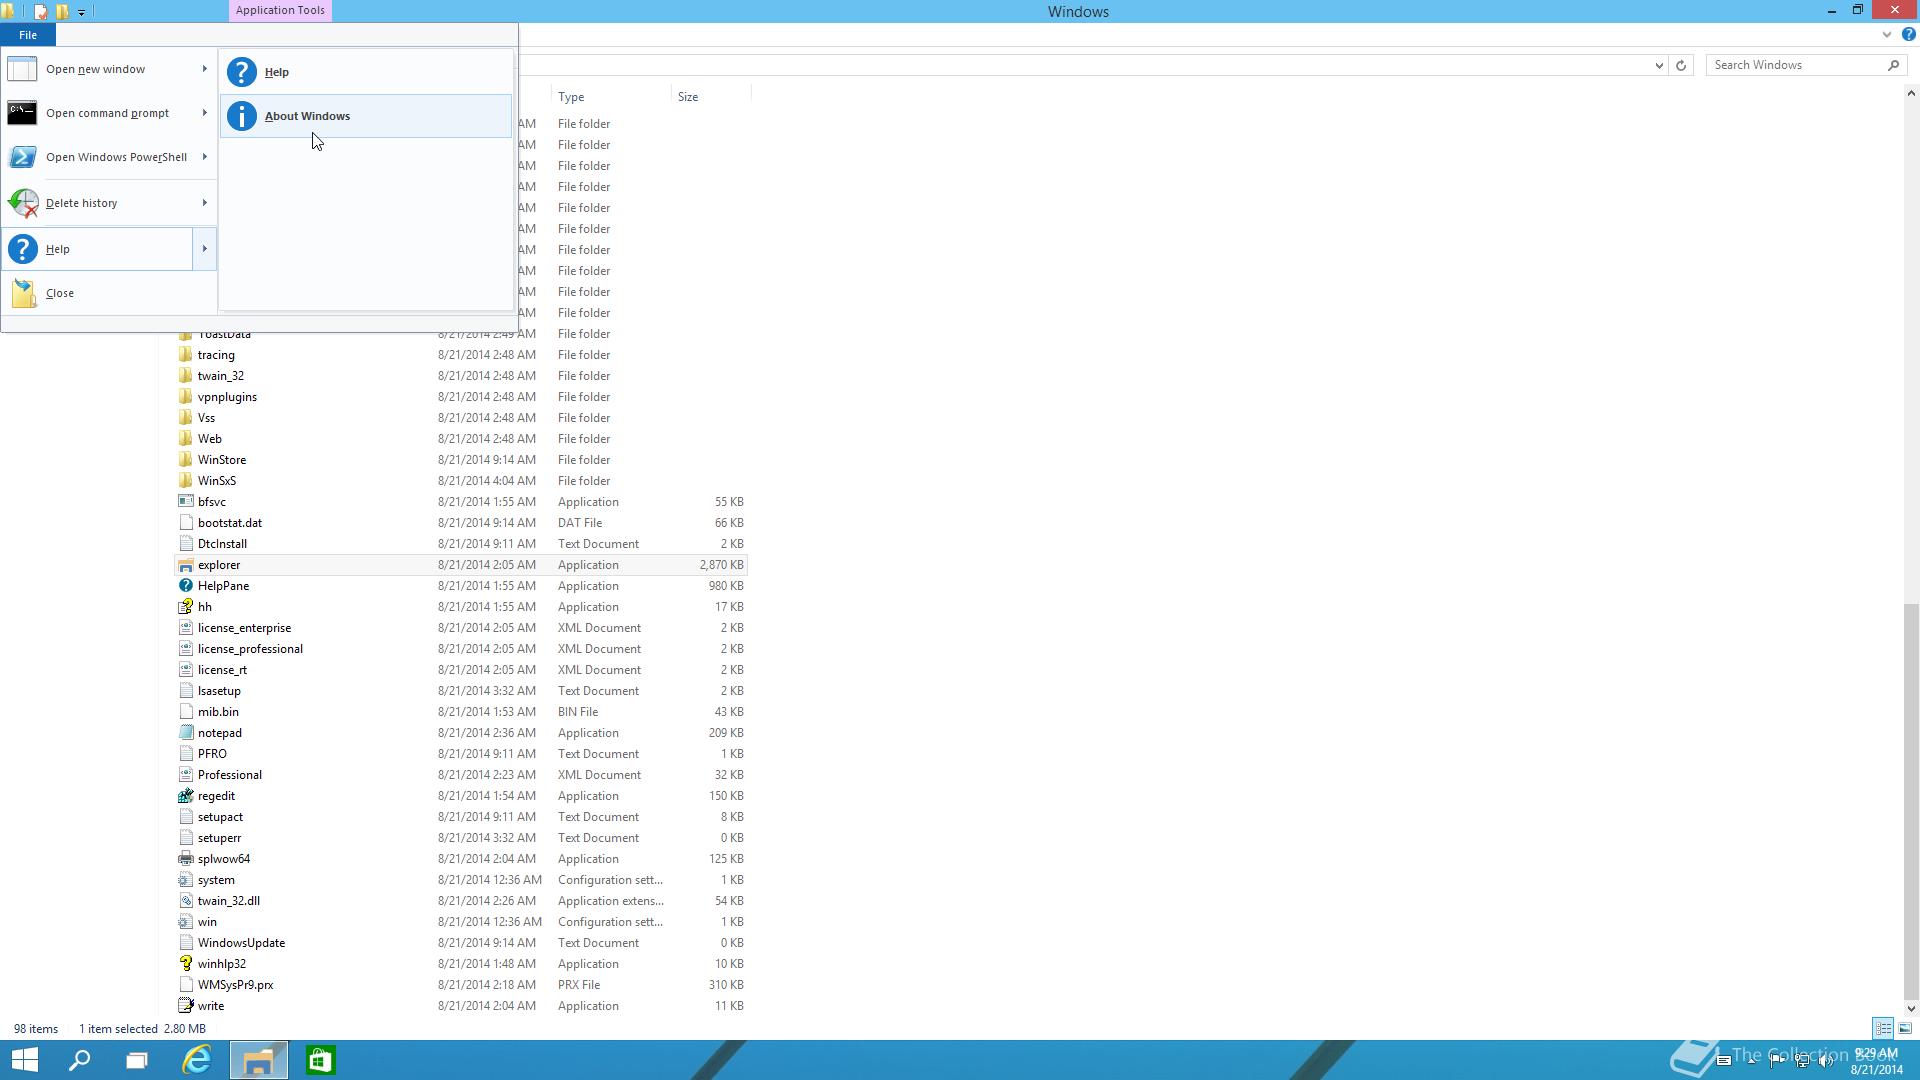The height and width of the screenshot is (1080, 1920).
Task: Select the WindowsUpdate text document
Action: (x=241, y=943)
